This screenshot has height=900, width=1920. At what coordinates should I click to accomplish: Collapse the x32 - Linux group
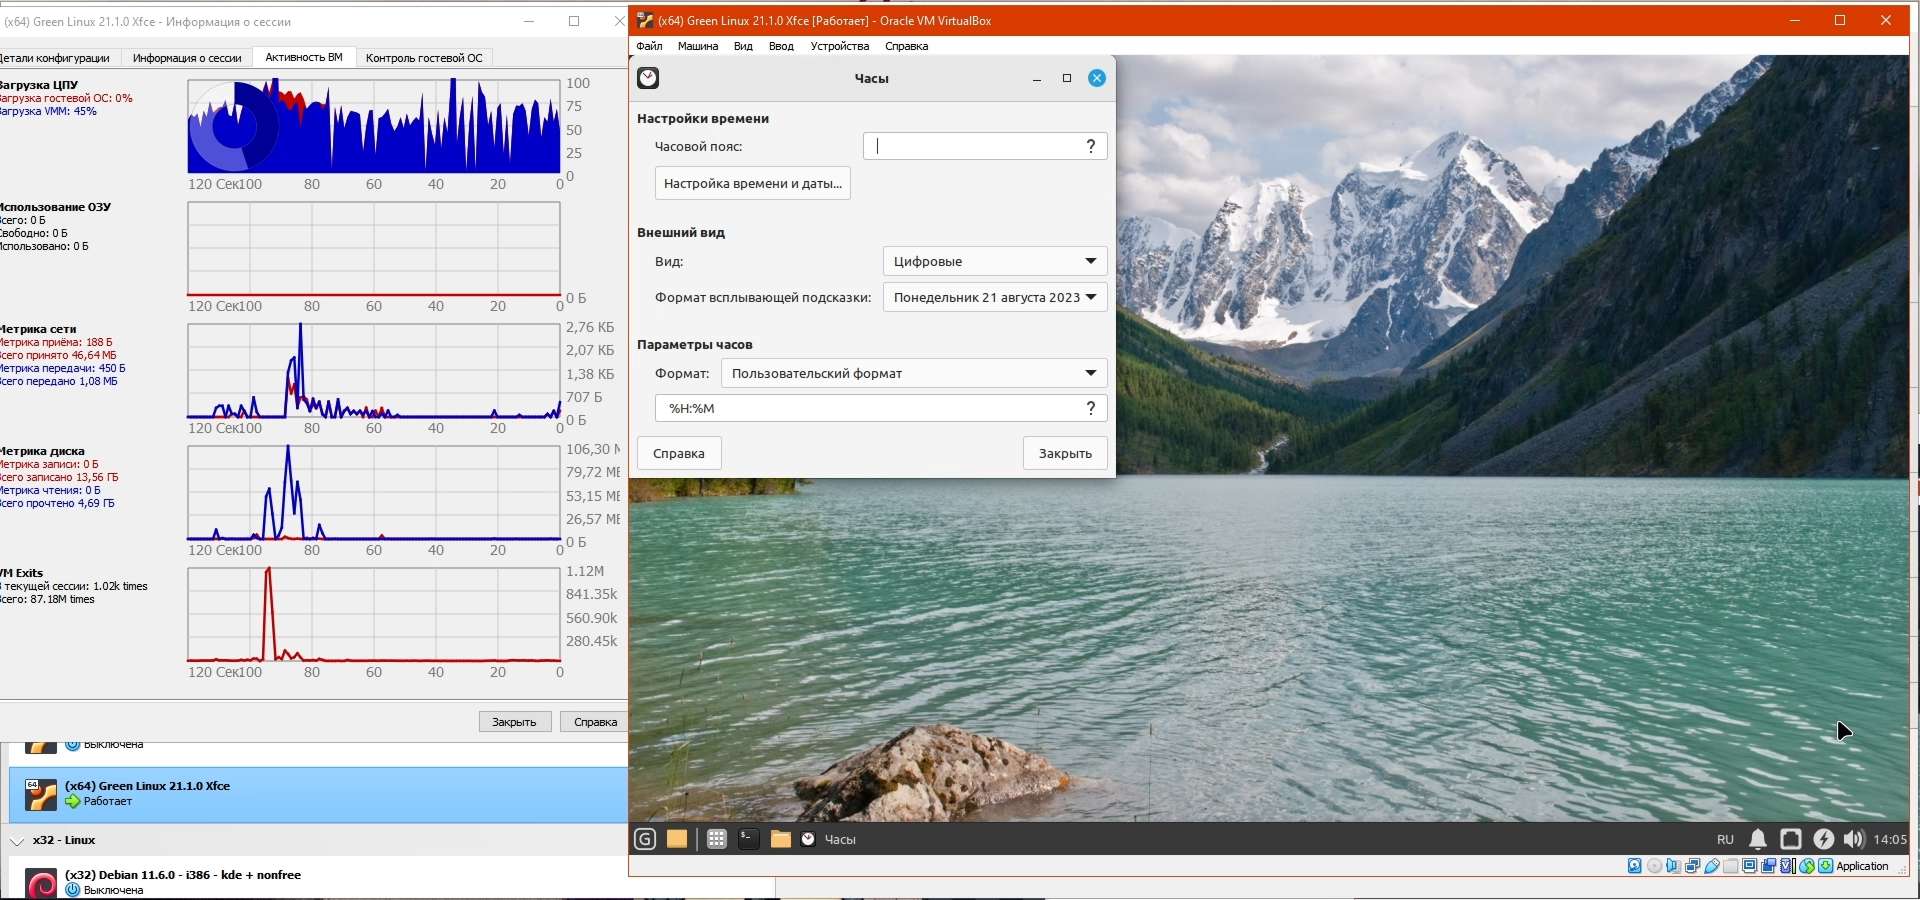pyautogui.click(x=17, y=841)
